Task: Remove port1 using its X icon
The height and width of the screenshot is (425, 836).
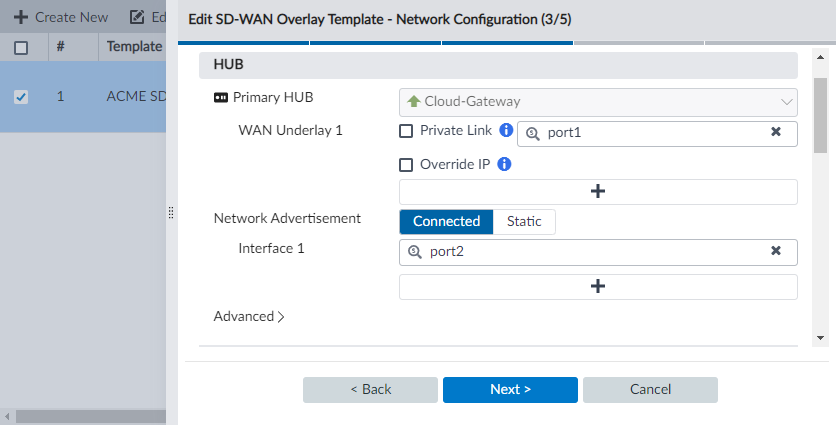Action: (x=776, y=132)
